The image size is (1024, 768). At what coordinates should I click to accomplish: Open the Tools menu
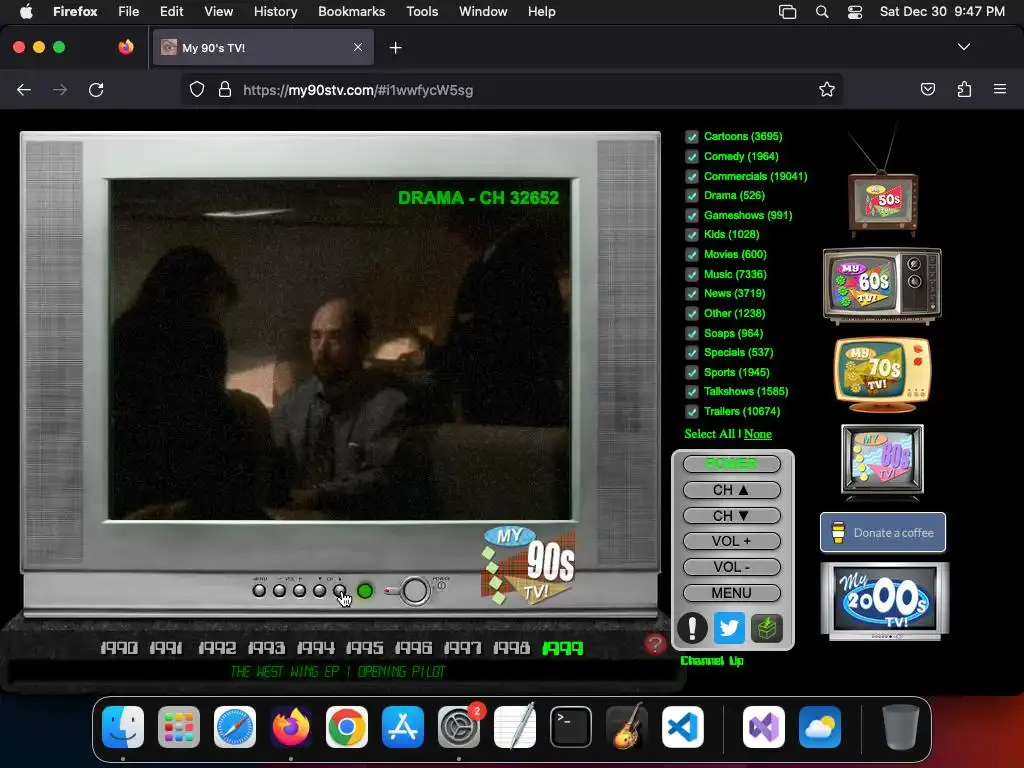(422, 12)
